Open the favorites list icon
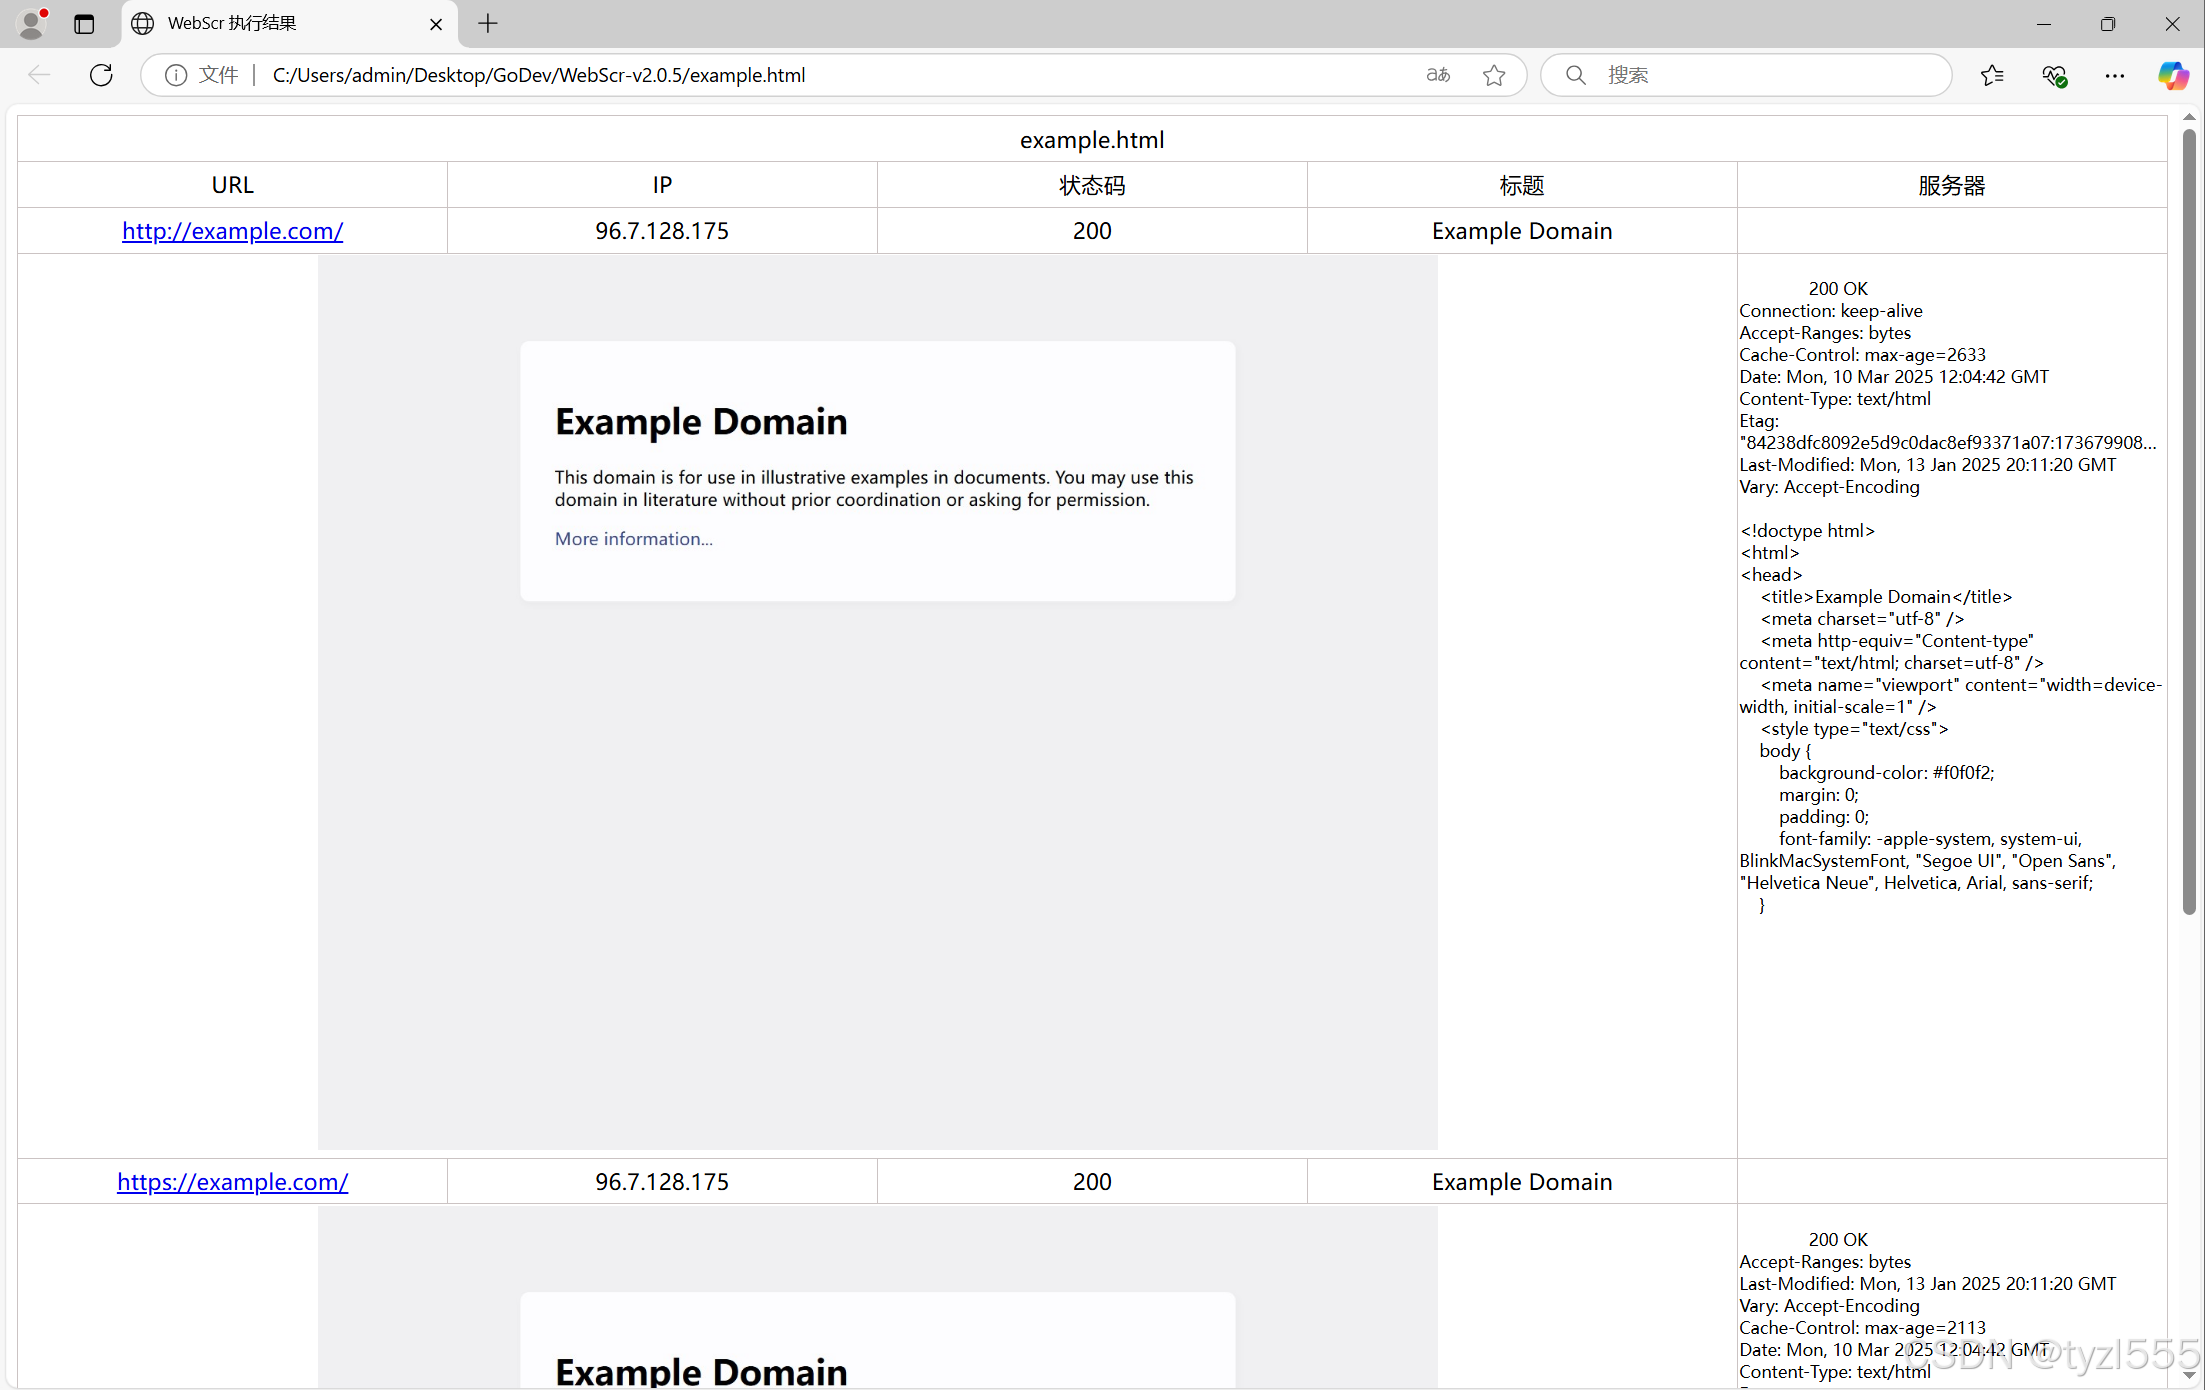Screen dimensions: 2205x1390 point(1991,75)
